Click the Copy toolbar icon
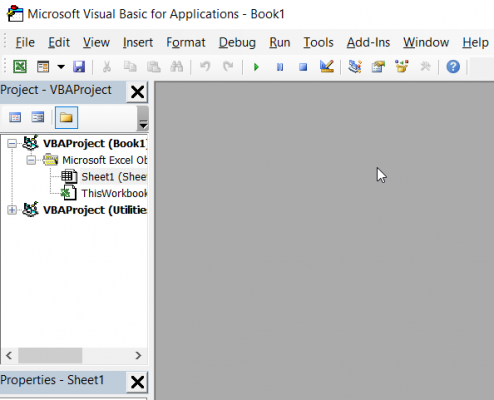Image resolution: width=494 pixels, height=400 pixels. pyautogui.click(x=130, y=67)
